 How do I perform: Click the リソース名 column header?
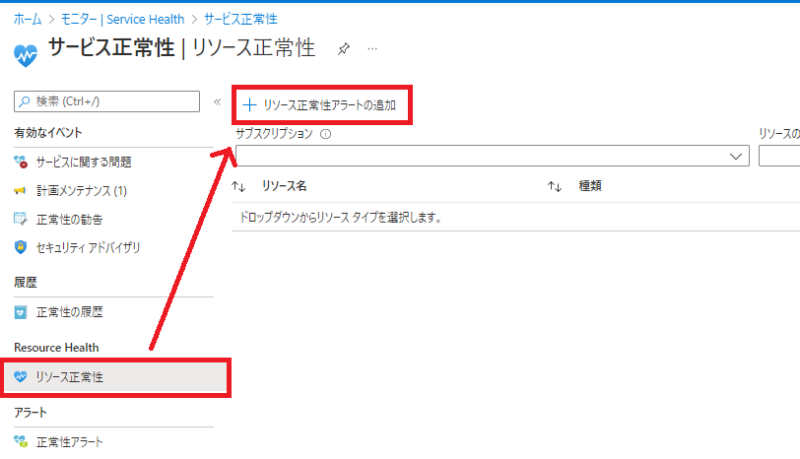[284, 186]
